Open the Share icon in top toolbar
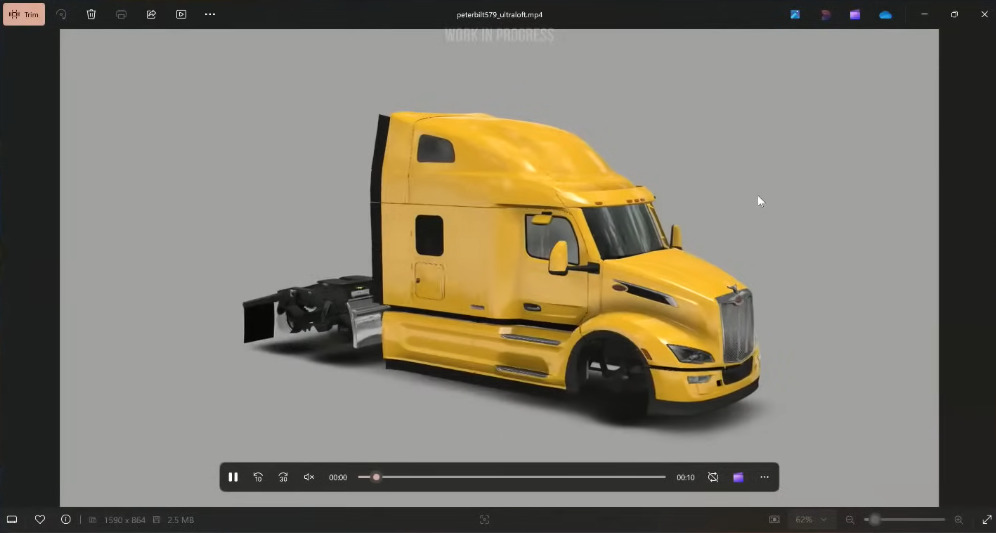 [151, 15]
